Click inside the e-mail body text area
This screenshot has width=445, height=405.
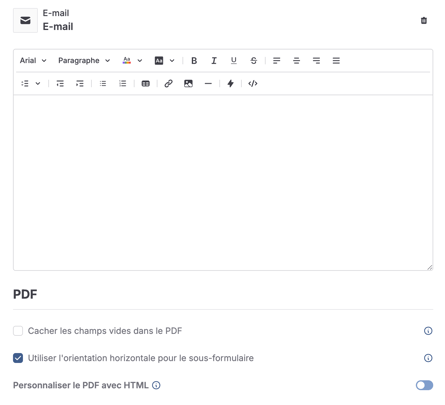tap(223, 183)
